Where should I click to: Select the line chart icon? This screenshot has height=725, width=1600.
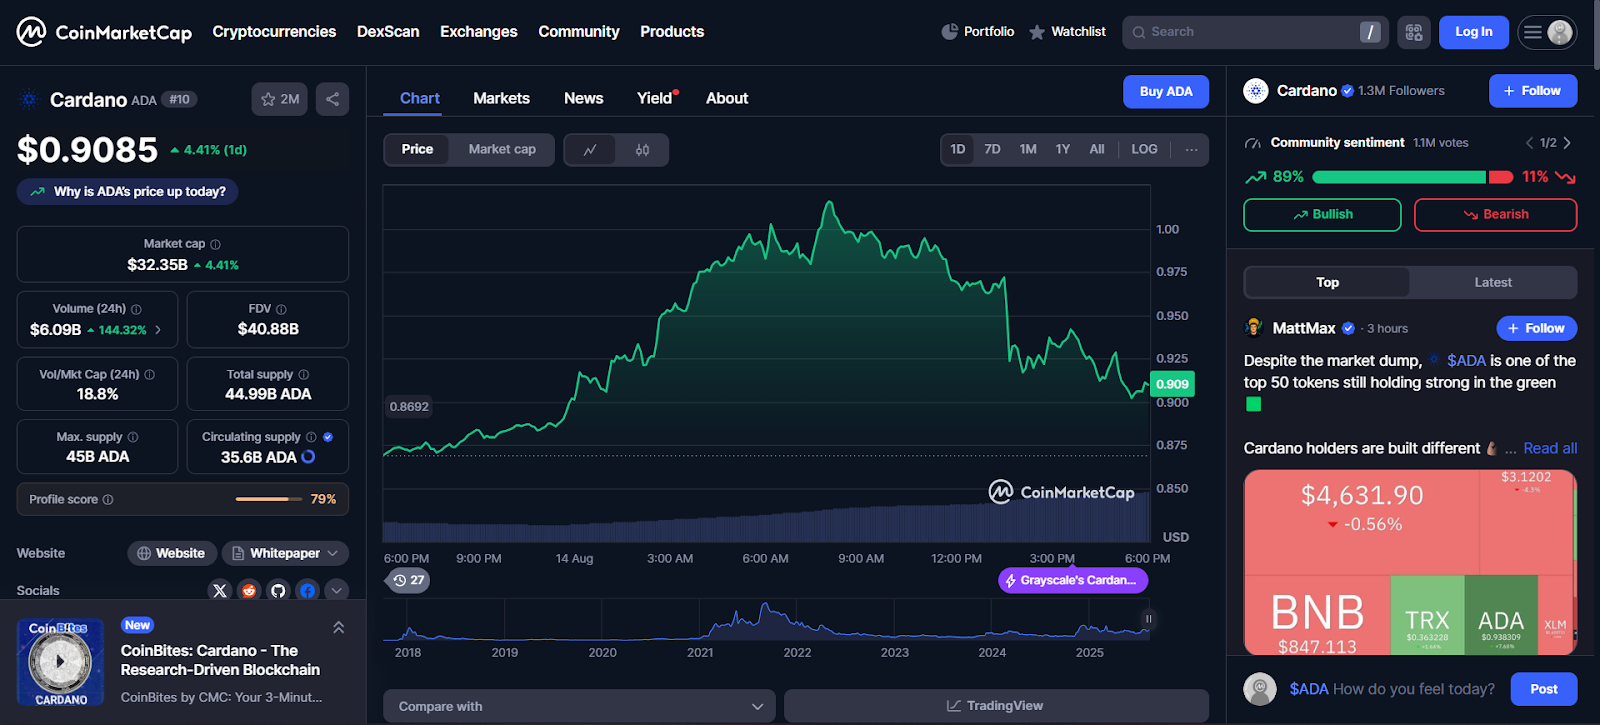(590, 150)
